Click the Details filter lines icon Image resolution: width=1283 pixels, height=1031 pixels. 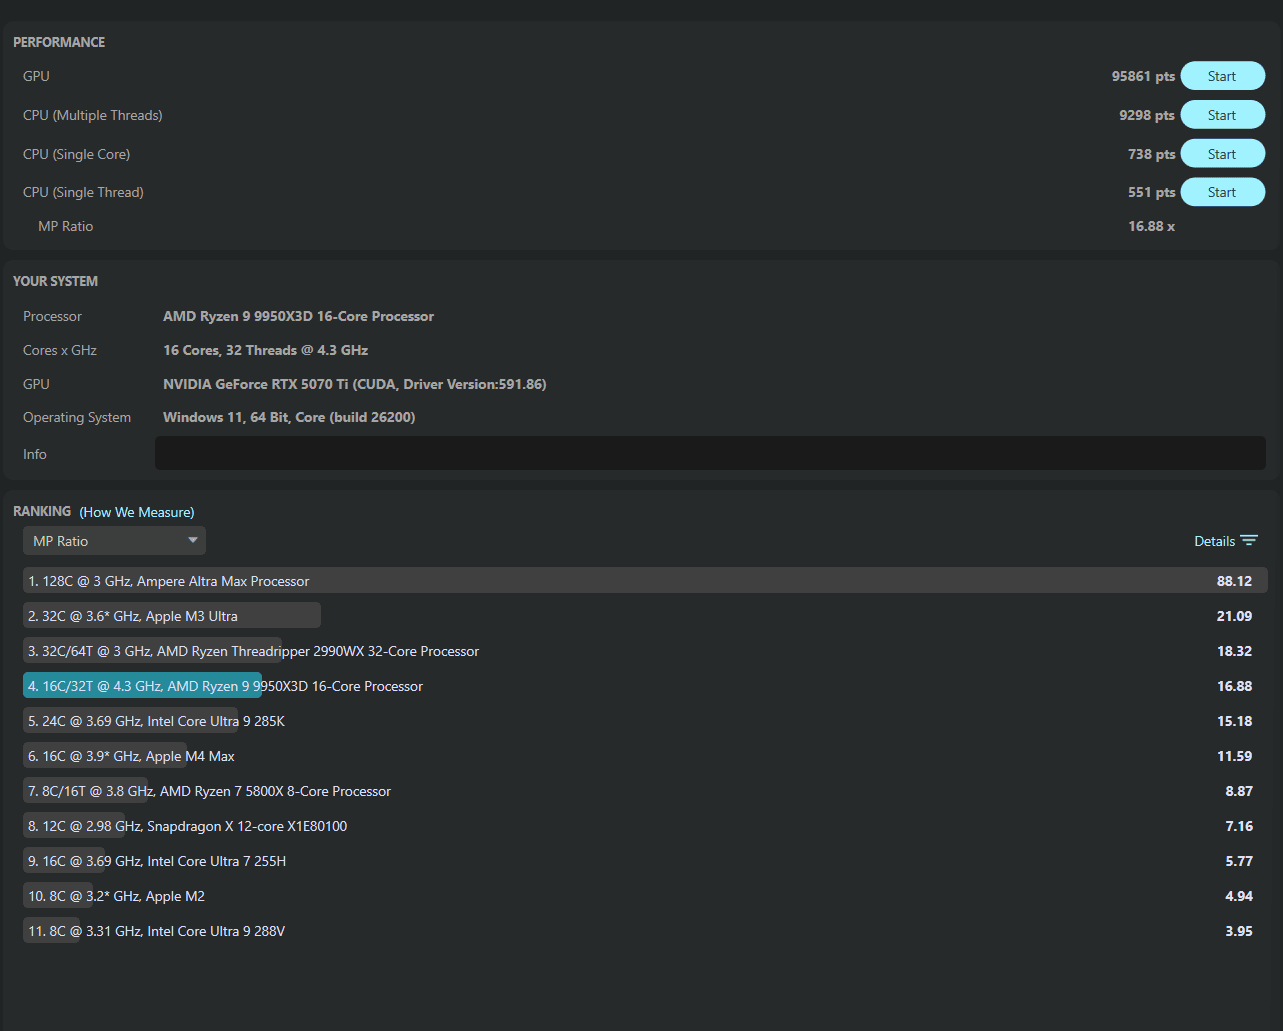click(x=1249, y=541)
